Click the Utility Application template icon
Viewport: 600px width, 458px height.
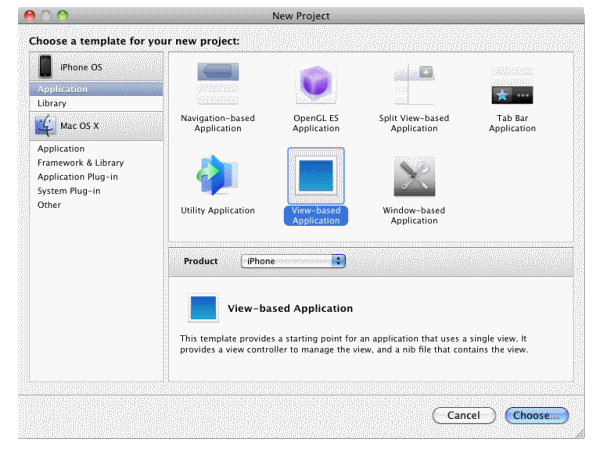[218, 176]
